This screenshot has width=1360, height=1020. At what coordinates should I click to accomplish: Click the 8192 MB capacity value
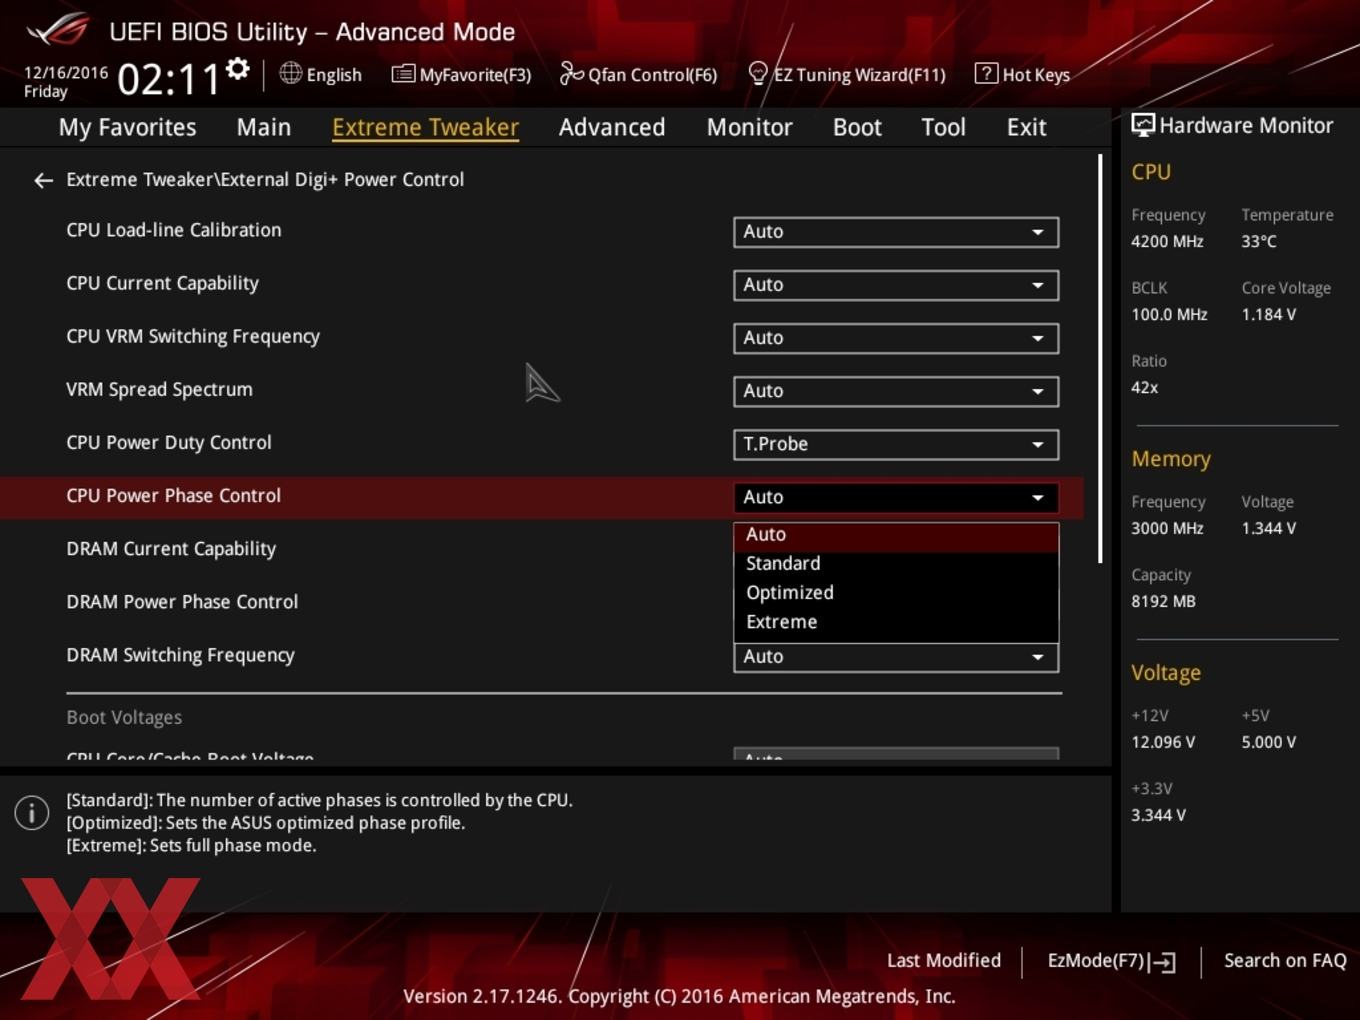pos(1163,601)
